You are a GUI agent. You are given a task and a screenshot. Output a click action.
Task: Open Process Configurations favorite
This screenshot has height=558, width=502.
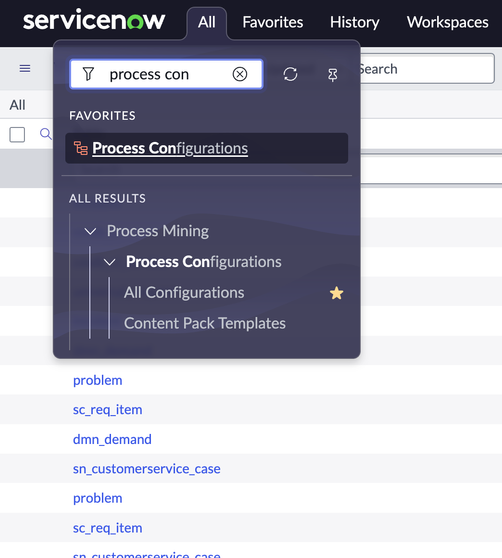207,148
